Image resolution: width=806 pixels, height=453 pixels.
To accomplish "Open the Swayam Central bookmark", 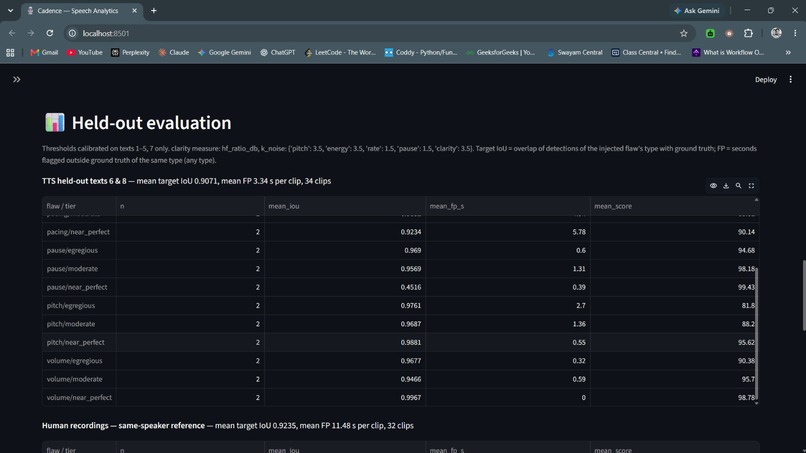I will point(575,52).
